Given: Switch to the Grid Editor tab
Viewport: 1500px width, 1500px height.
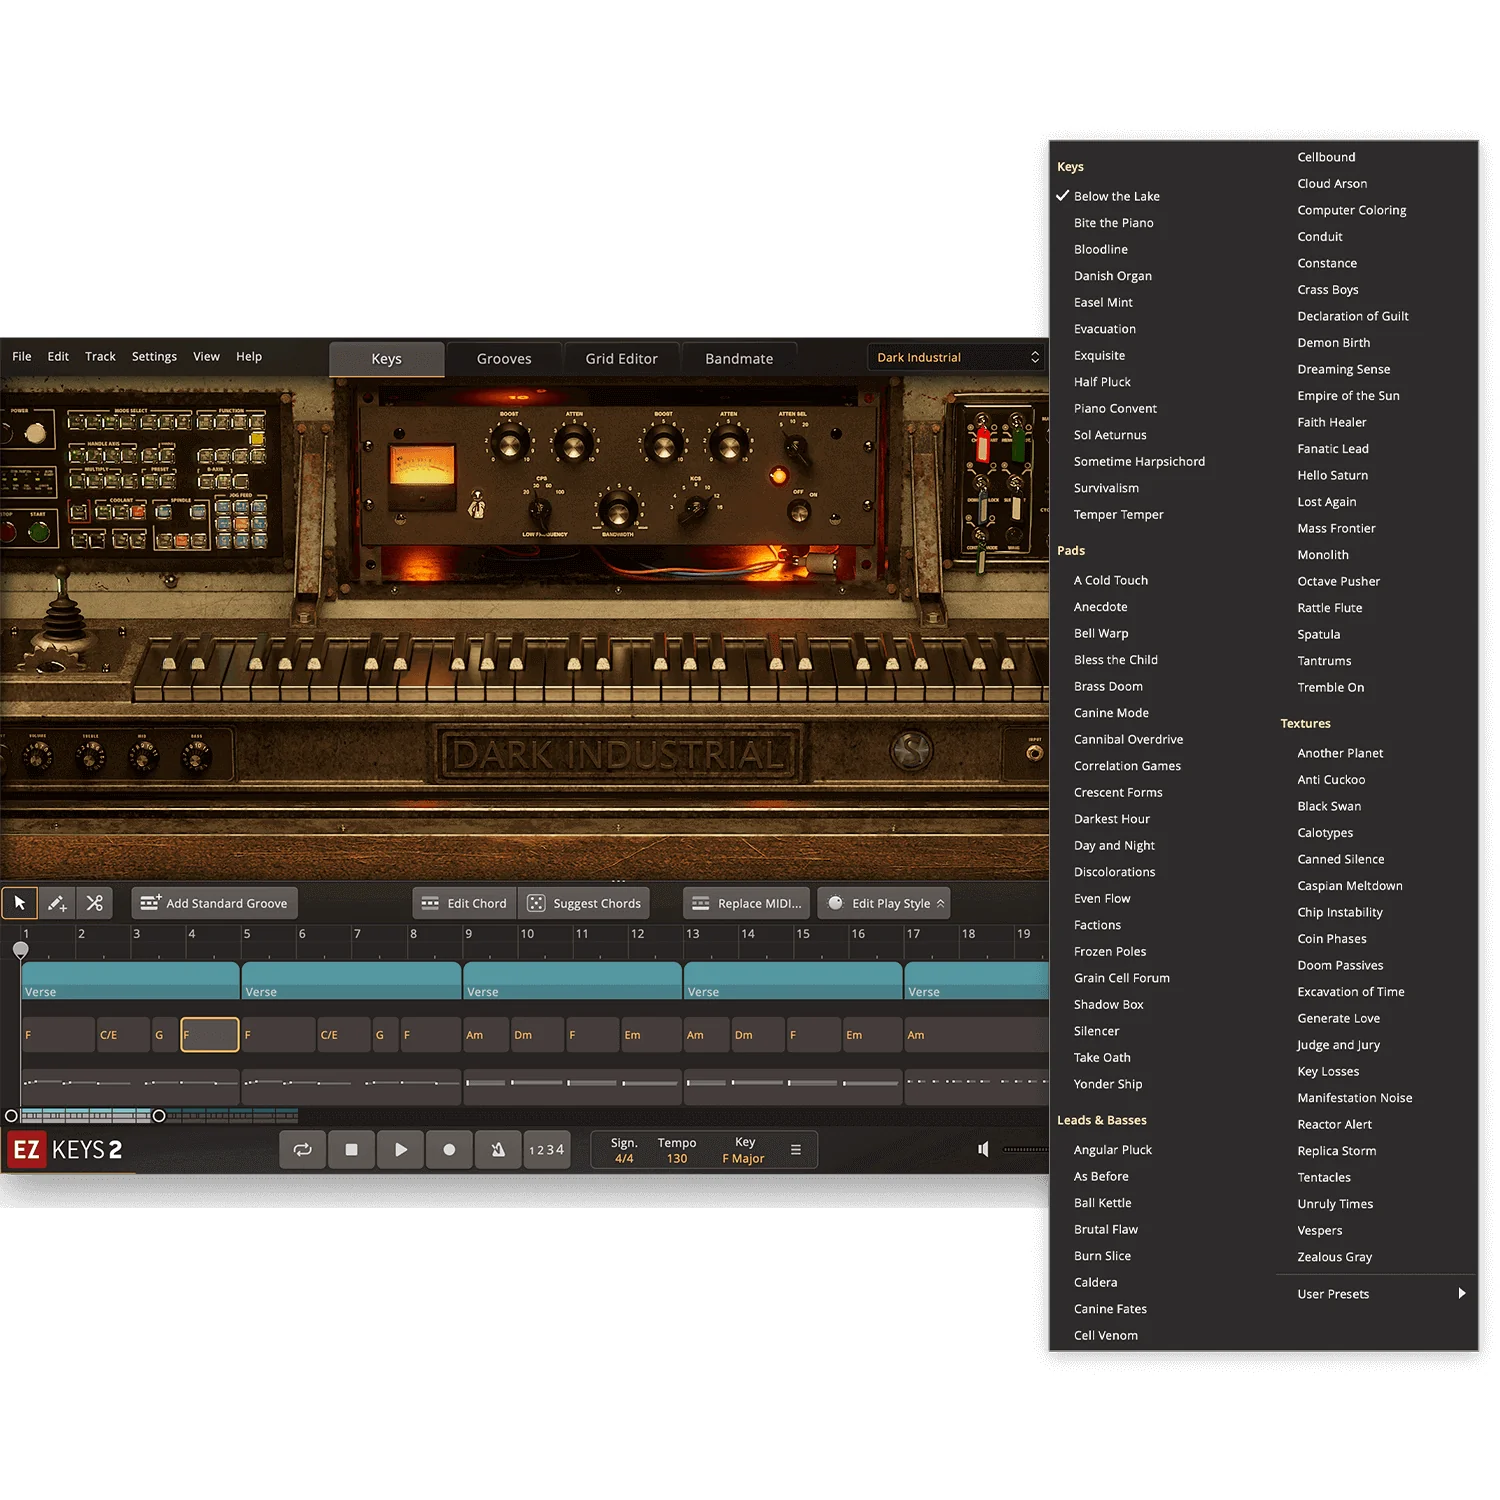Looking at the screenshot, I should pyautogui.click(x=621, y=359).
